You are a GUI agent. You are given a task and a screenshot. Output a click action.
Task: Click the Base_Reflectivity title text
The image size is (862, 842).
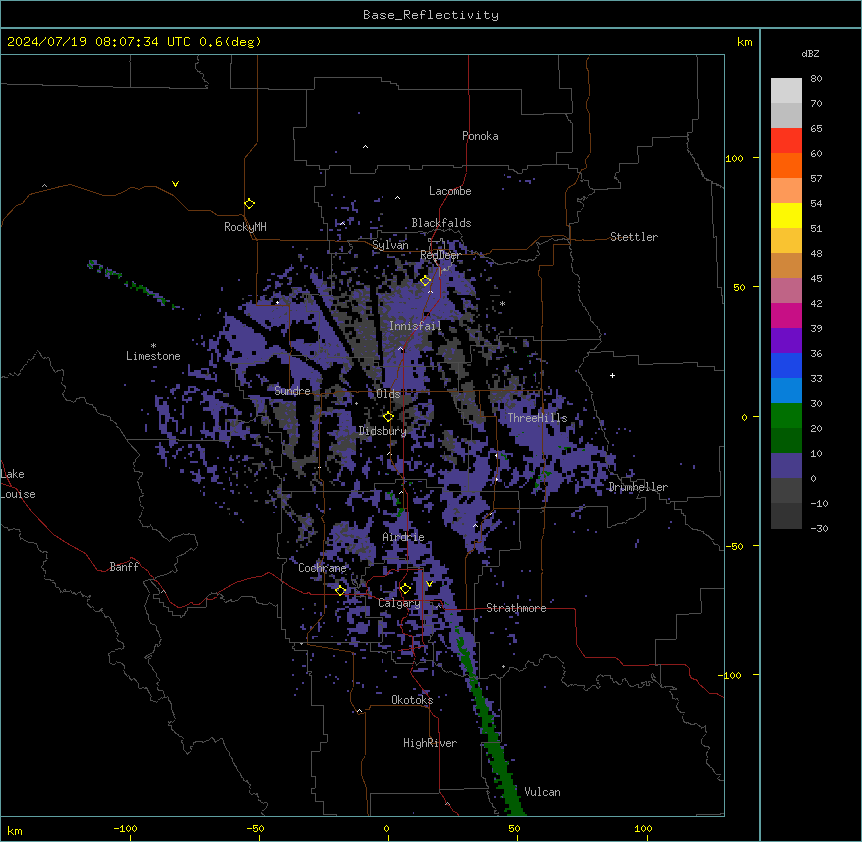[431, 15]
